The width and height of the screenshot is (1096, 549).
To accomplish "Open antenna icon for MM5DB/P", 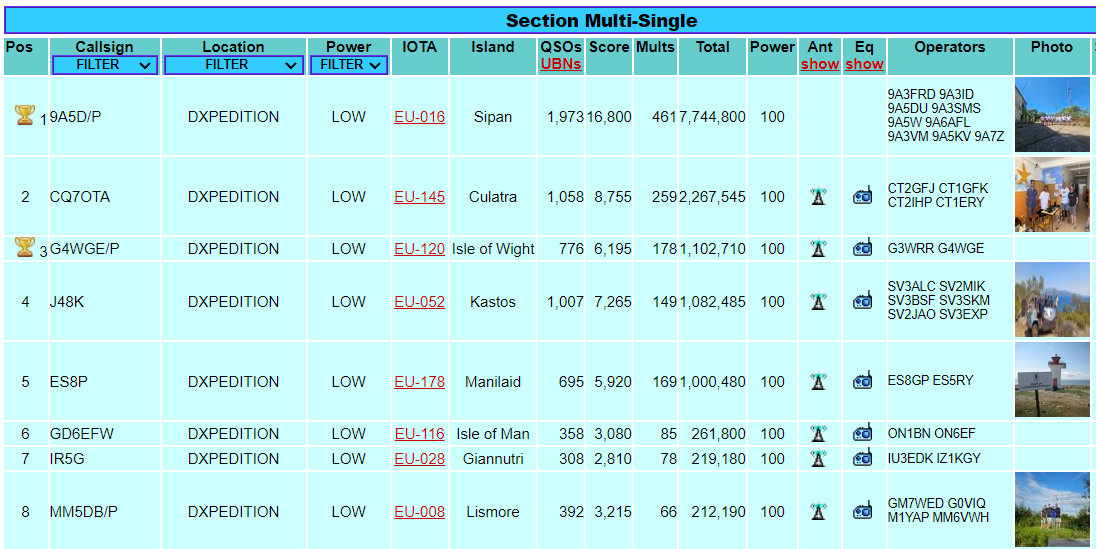I will tap(818, 511).
